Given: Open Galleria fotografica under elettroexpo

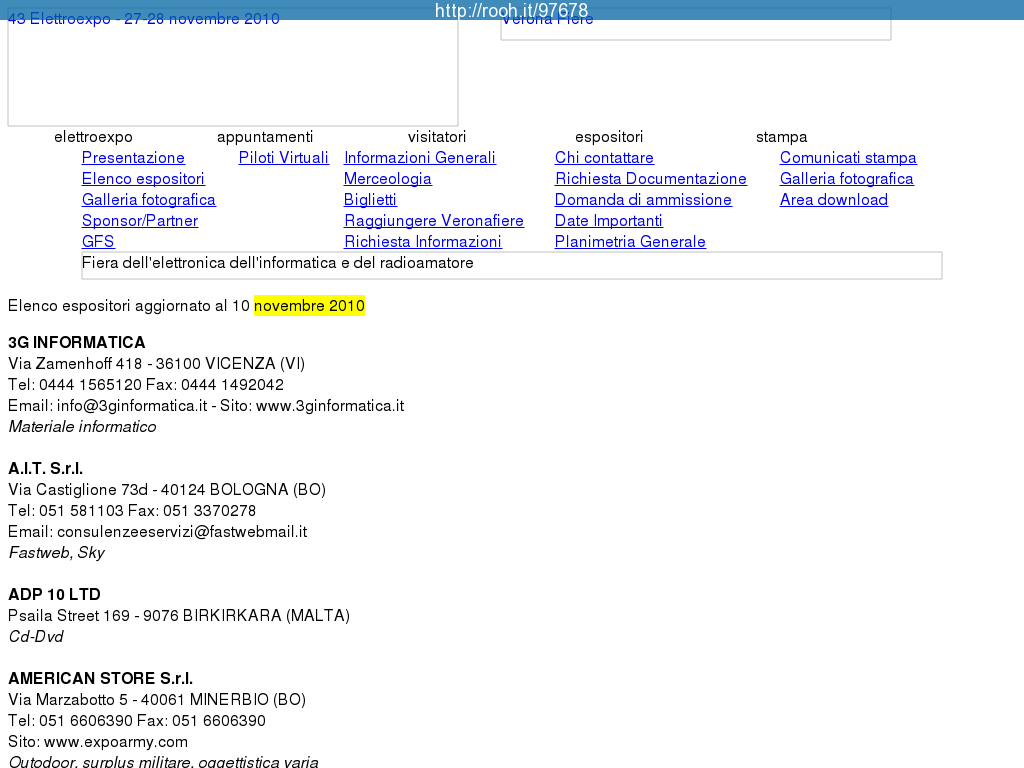Looking at the screenshot, I should pos(148,200).
